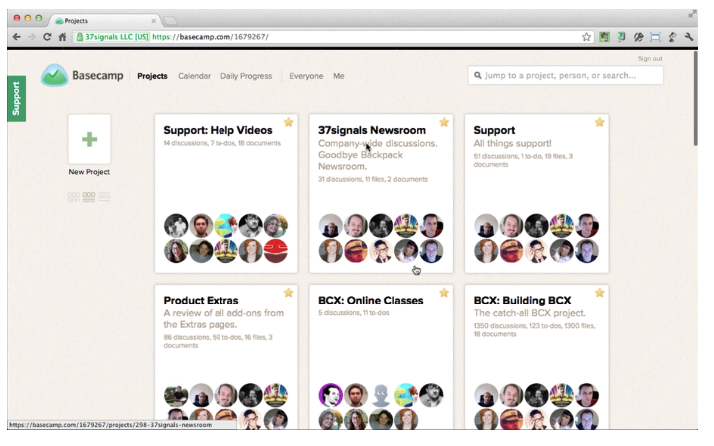This screenshot has height=446, width=714.
Task: Click the browser home icon
Action: [63, 37]
